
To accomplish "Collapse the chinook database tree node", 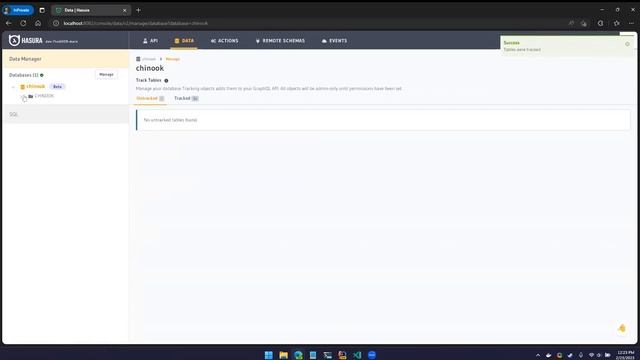I will (x=13, y=87).
